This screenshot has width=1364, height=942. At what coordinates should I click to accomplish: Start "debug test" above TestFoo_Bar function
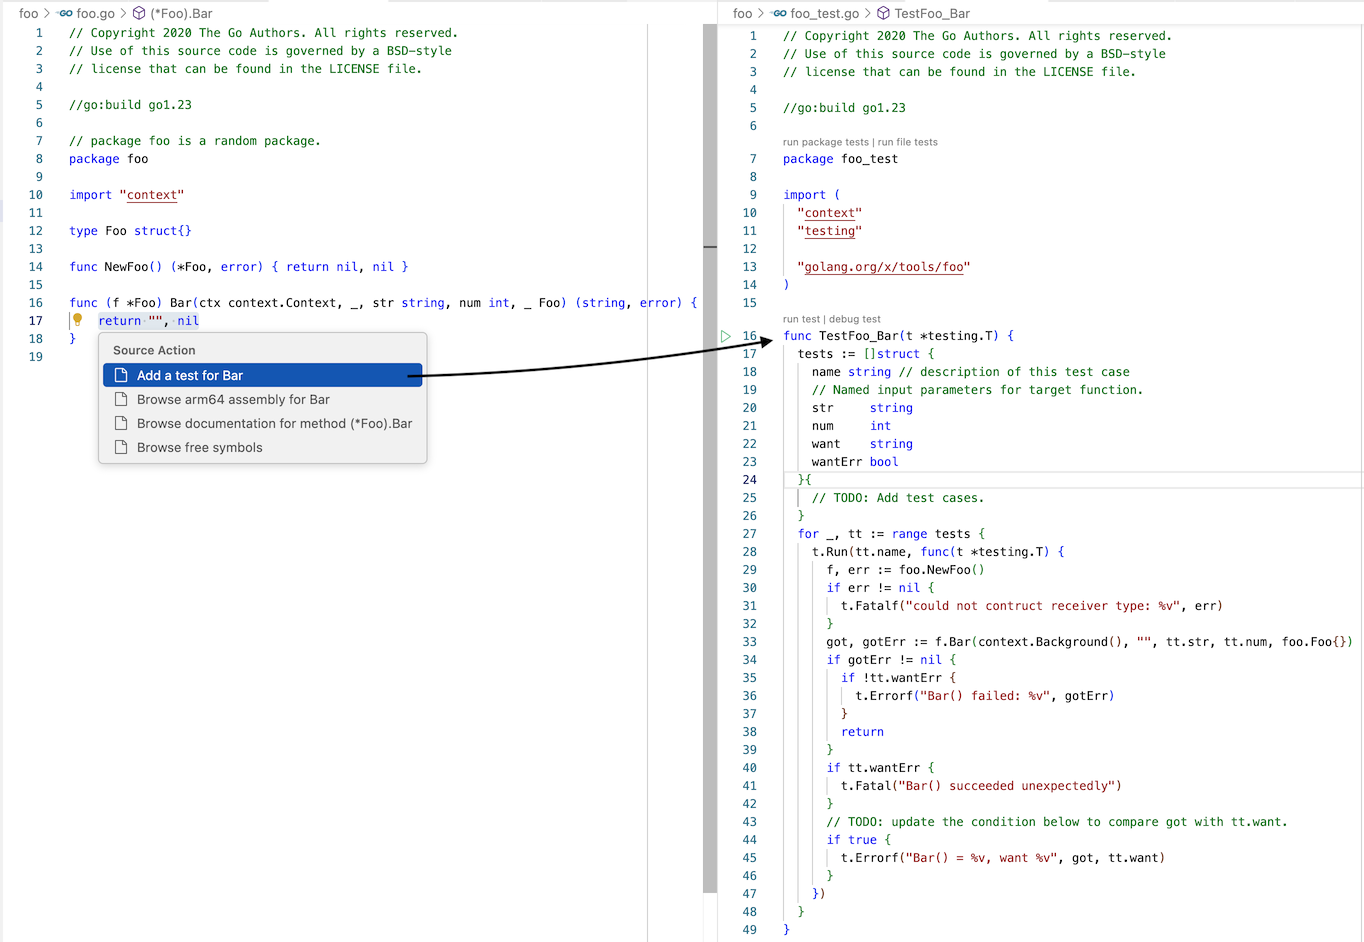point(855,319)
